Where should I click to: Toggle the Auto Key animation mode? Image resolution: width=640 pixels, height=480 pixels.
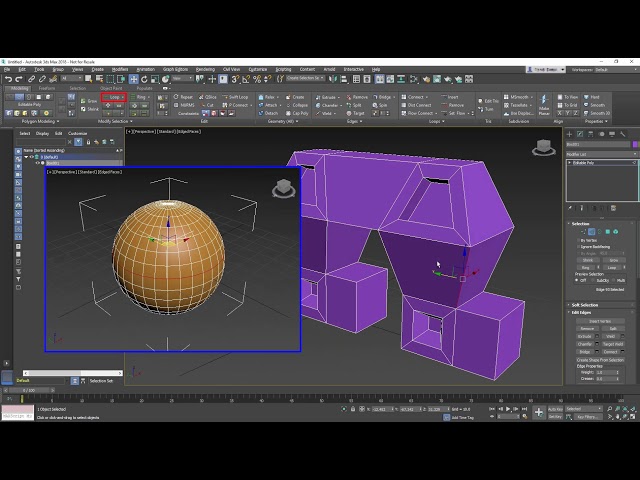coord(555,409)
